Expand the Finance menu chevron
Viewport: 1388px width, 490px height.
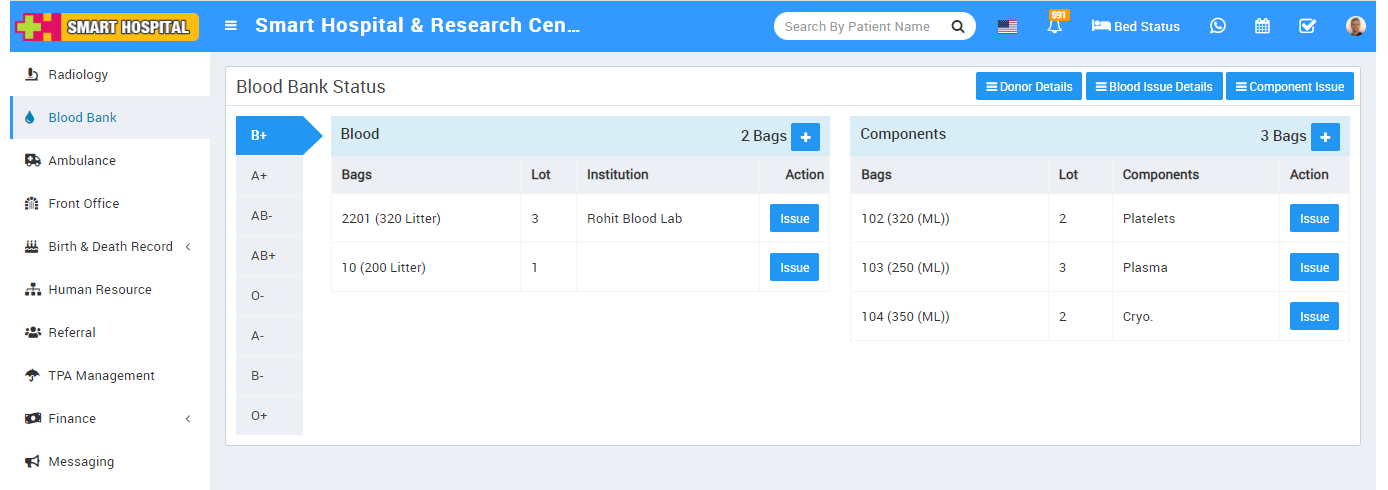pos(188,419)
